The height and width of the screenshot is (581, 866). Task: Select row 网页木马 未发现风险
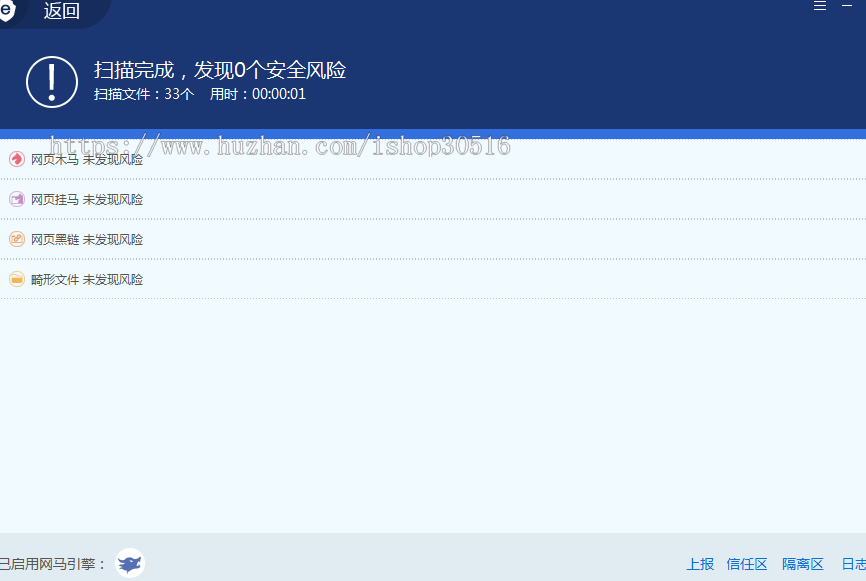point(433,159)
